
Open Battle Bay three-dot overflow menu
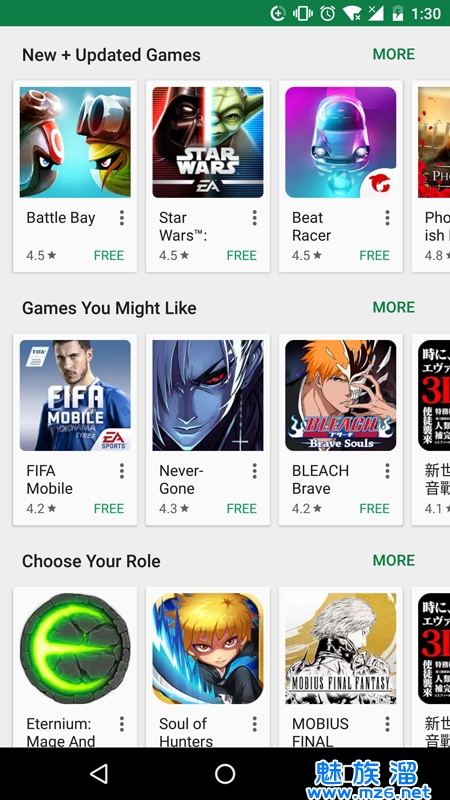point(121,218)
